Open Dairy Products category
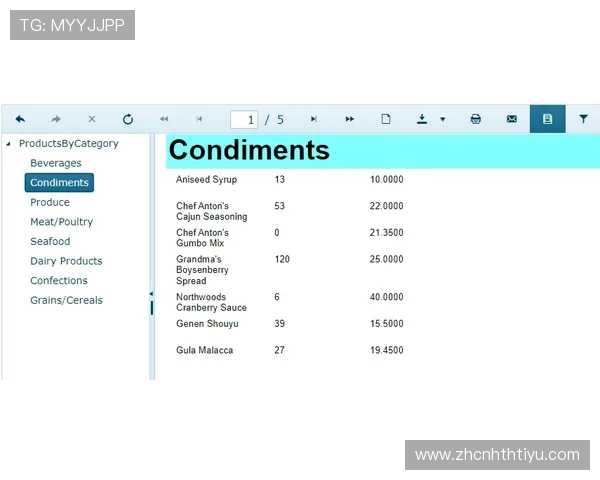 coord(66,261)
